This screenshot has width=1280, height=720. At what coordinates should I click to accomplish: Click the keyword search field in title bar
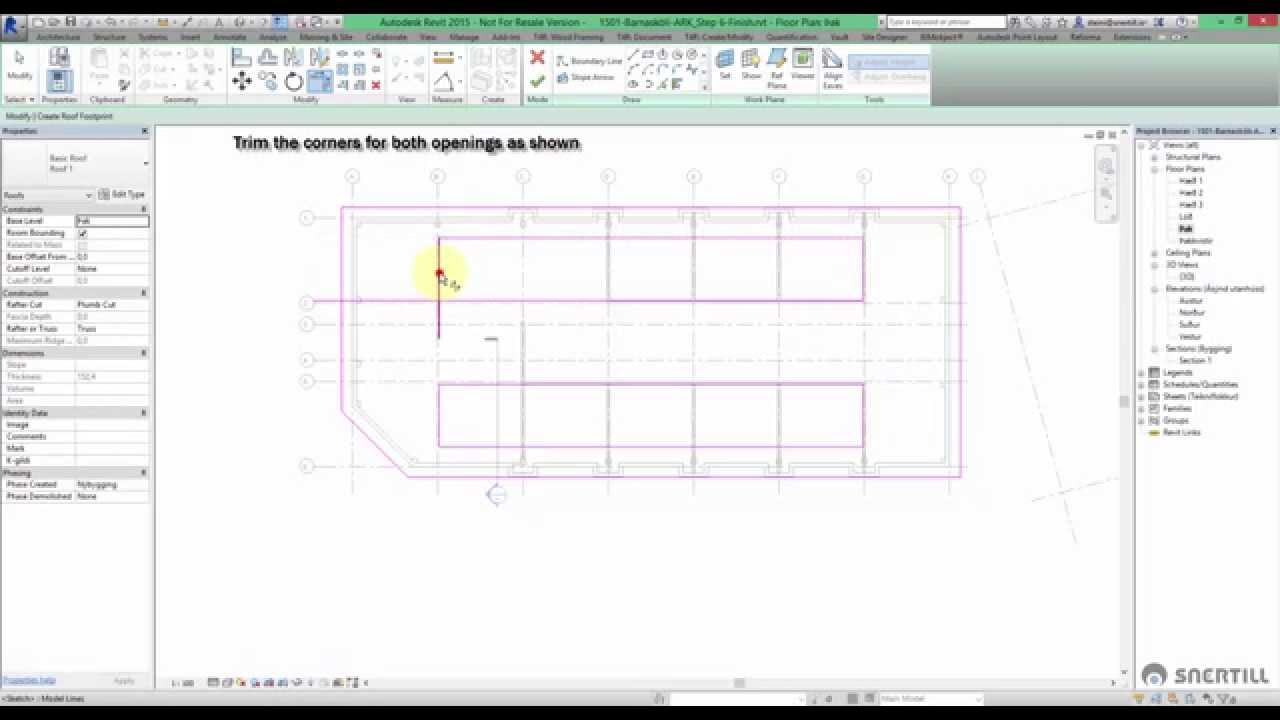coord(945,21)
